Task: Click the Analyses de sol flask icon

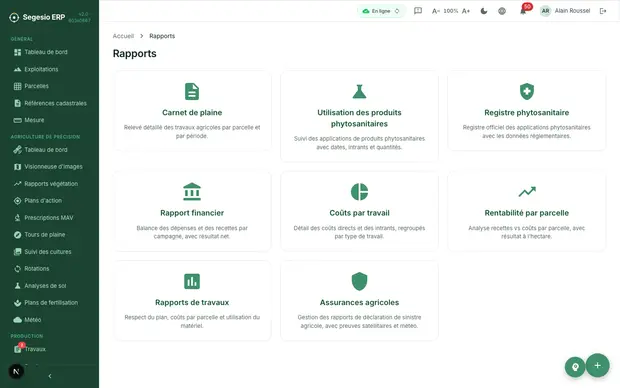Action: click(x=17, y=286)
